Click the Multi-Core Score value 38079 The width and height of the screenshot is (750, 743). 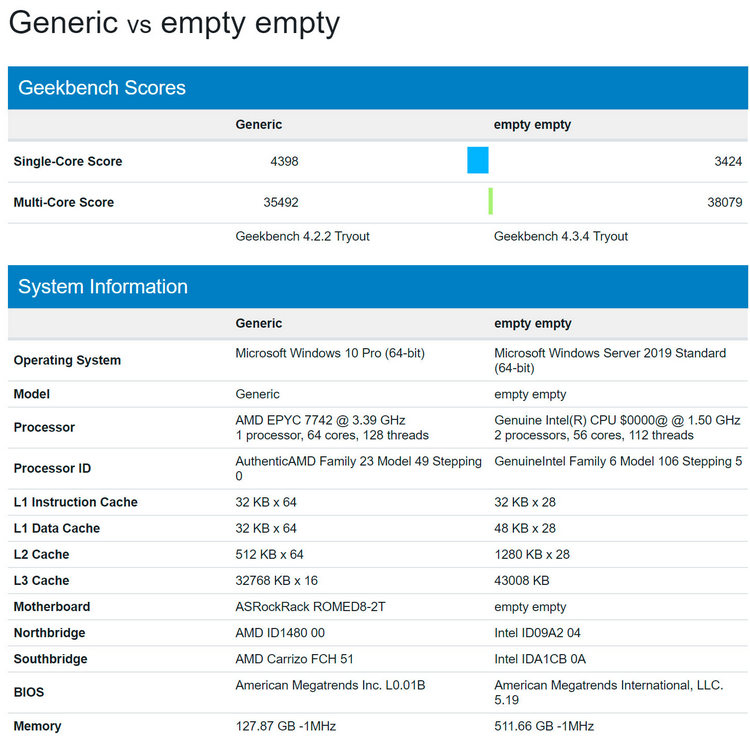click(725, 202)
